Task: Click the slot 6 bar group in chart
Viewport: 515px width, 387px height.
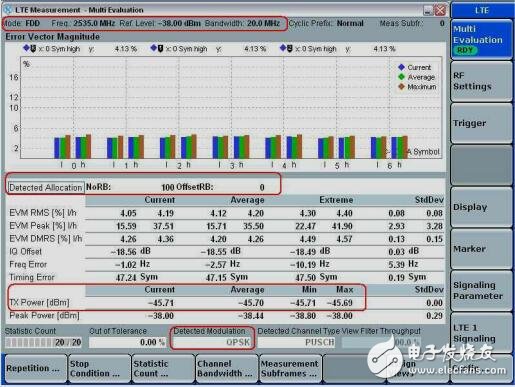Action: [389, 147]
